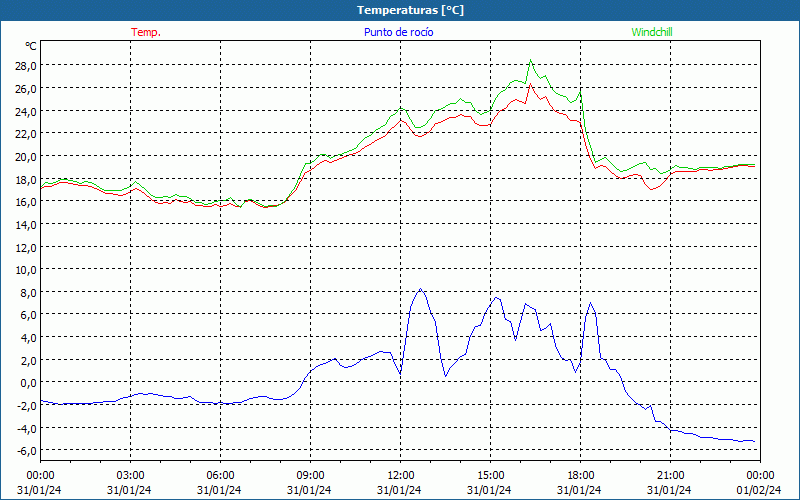Screen dimensions: 800x500
Task: Click the red temperature curve's highest peak
Action: tap(531, 84)
